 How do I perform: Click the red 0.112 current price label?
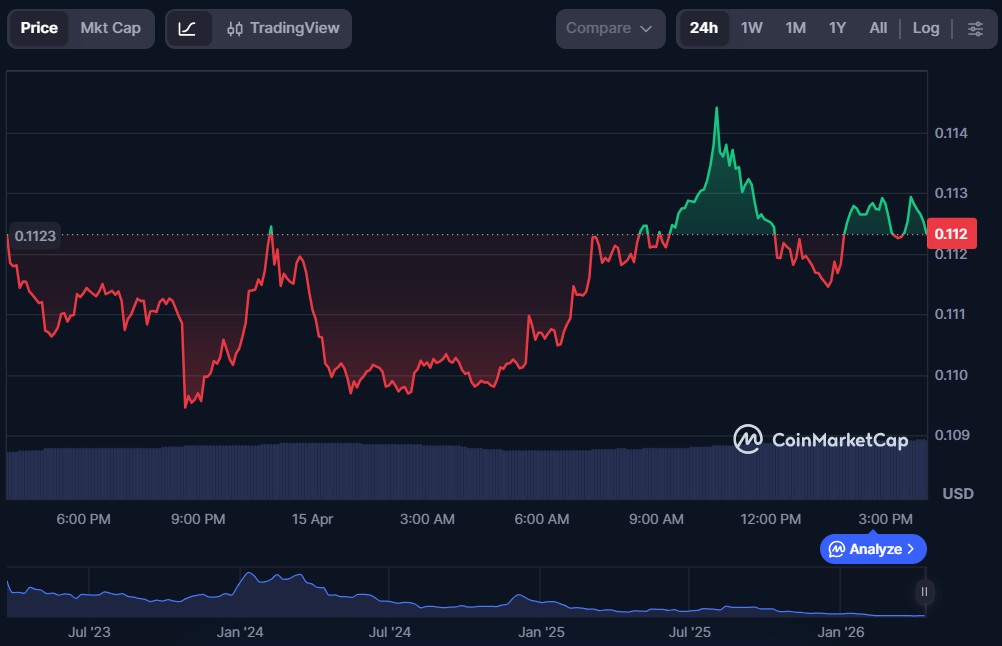tap(950, 233)
